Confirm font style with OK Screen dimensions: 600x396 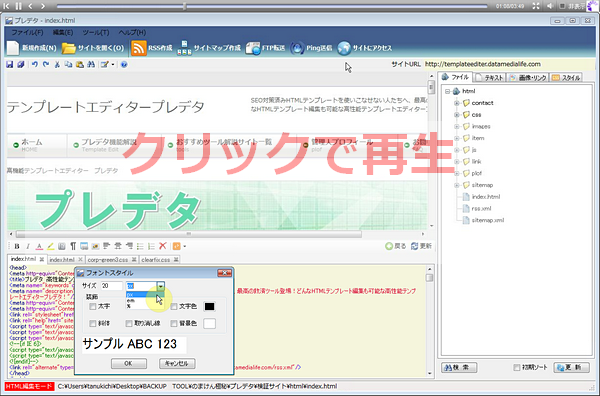pyautogui.click(x=129, y=363)
